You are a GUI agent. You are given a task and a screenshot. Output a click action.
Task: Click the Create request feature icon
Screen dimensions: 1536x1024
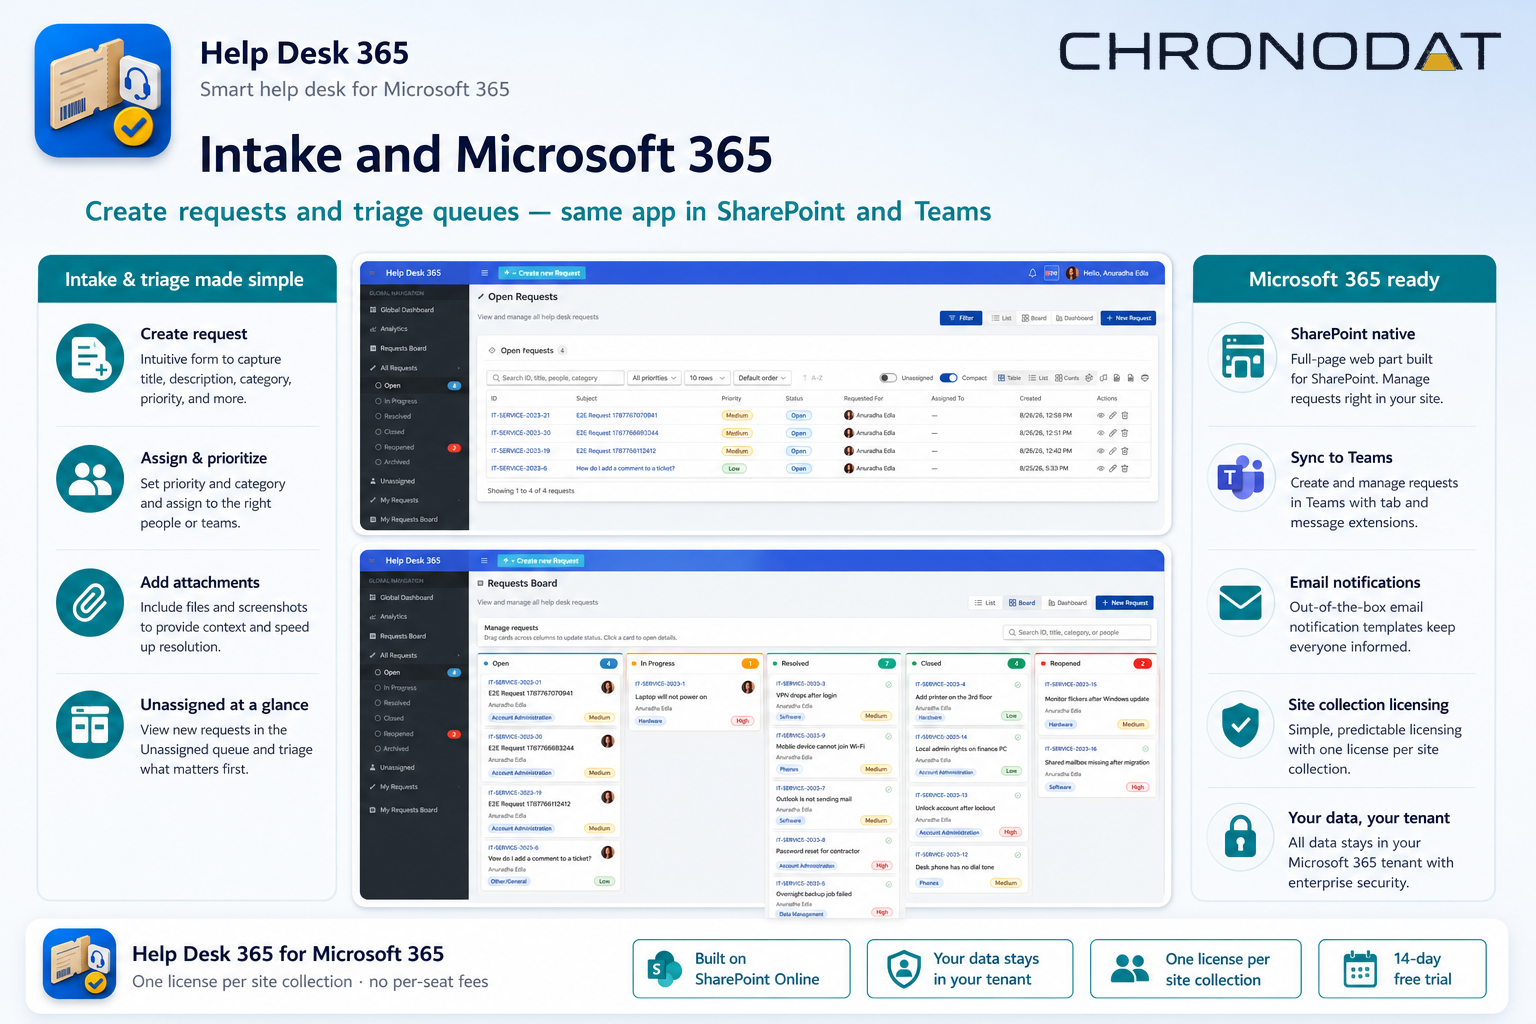(x=90, y=358)
